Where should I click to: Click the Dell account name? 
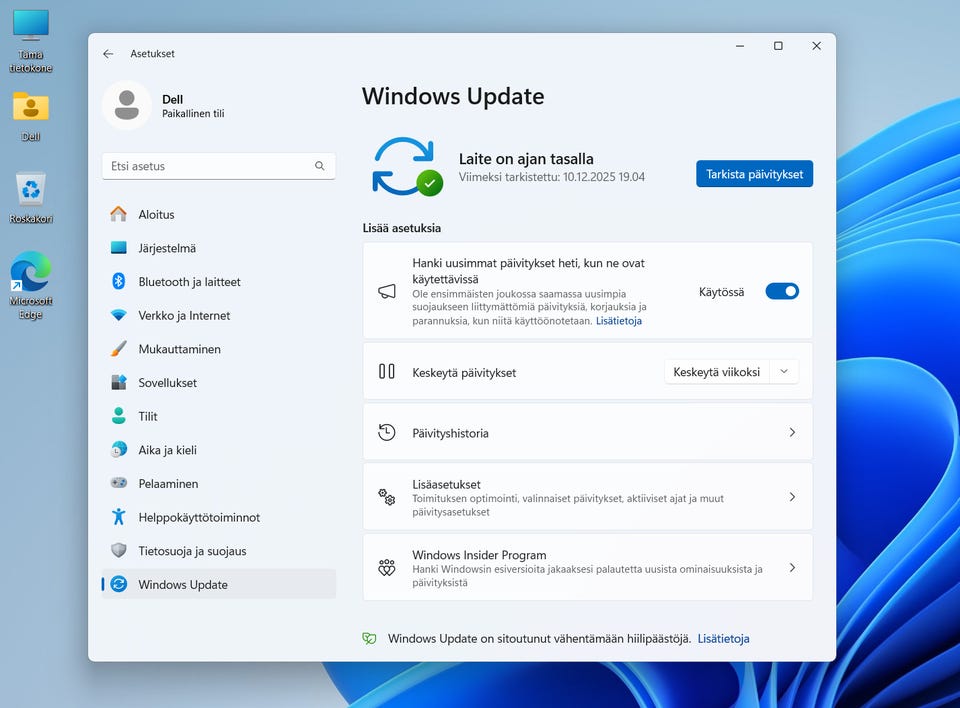click(173, 99)
